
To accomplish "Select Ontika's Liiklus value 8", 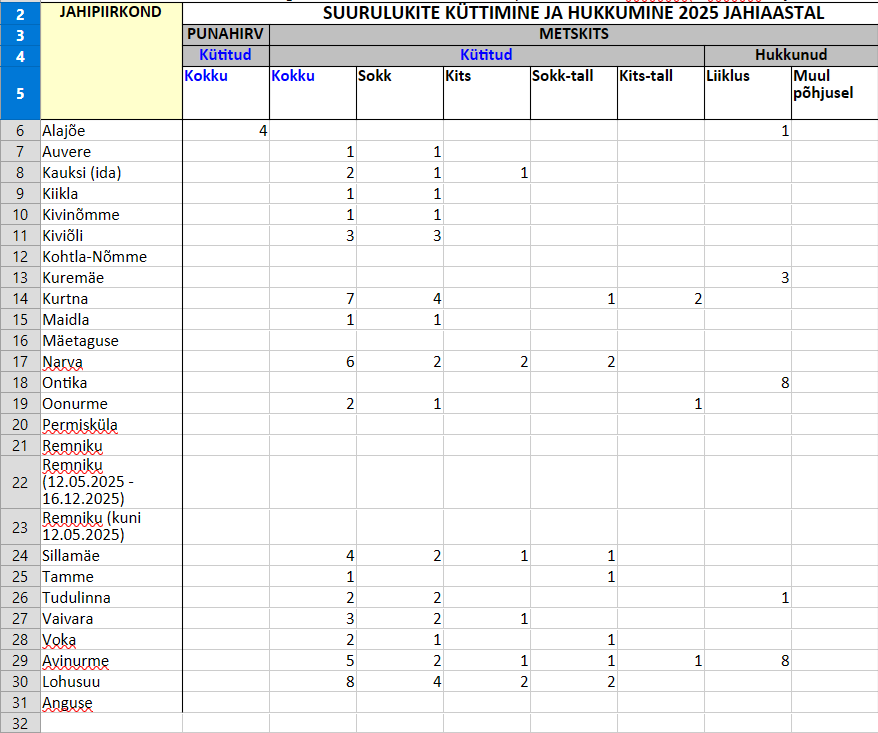I will [747, 383].
